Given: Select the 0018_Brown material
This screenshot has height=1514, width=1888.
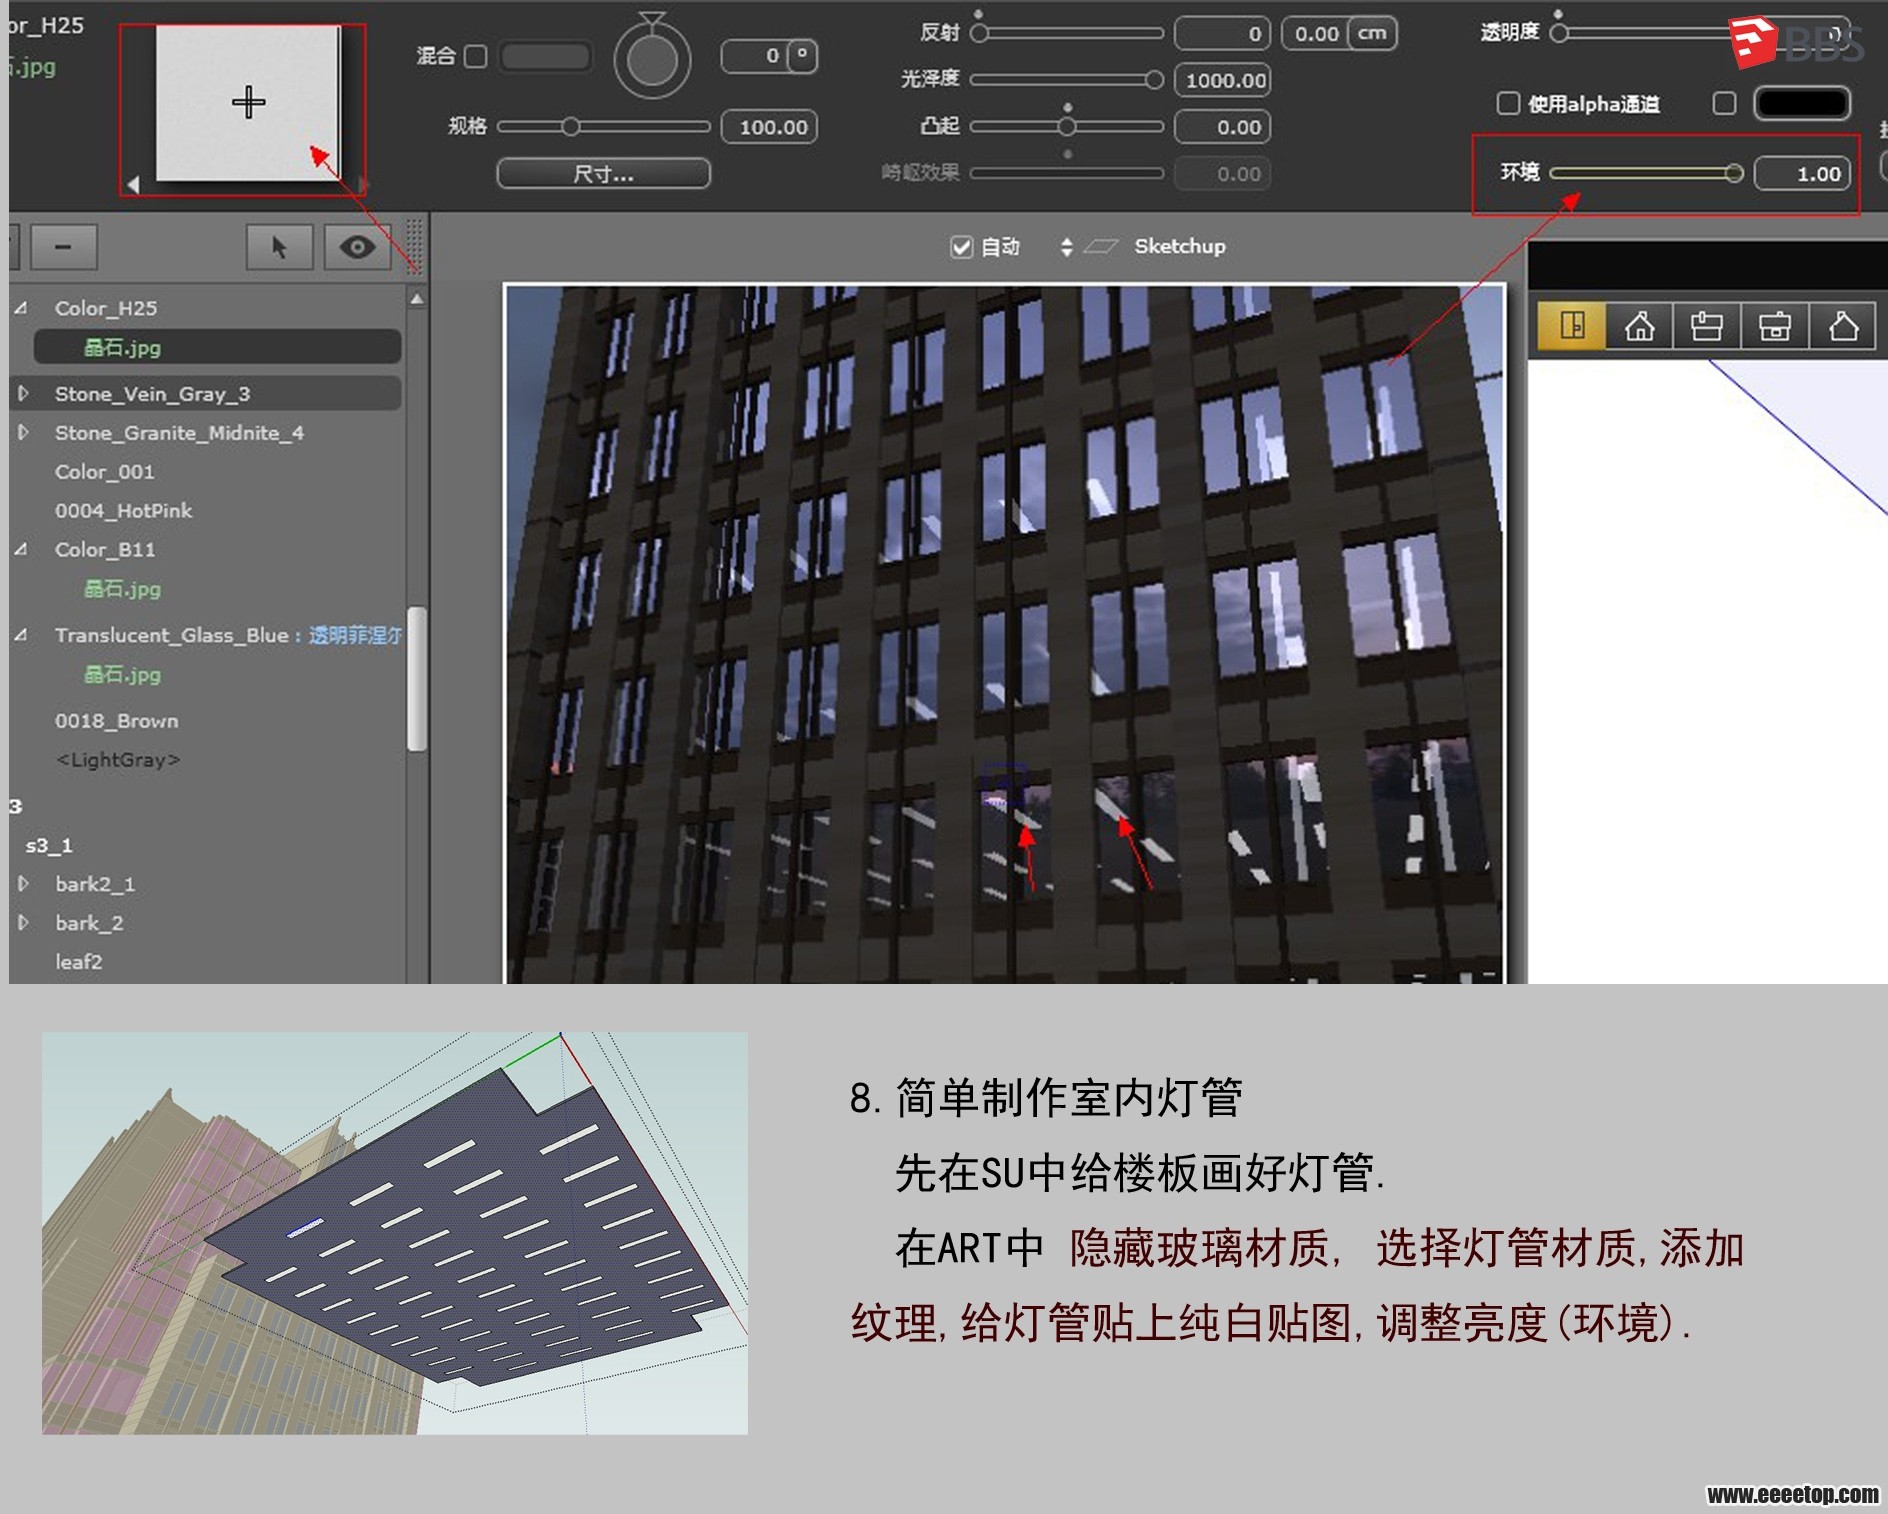Looking at the screenshot, I should 117,720.
